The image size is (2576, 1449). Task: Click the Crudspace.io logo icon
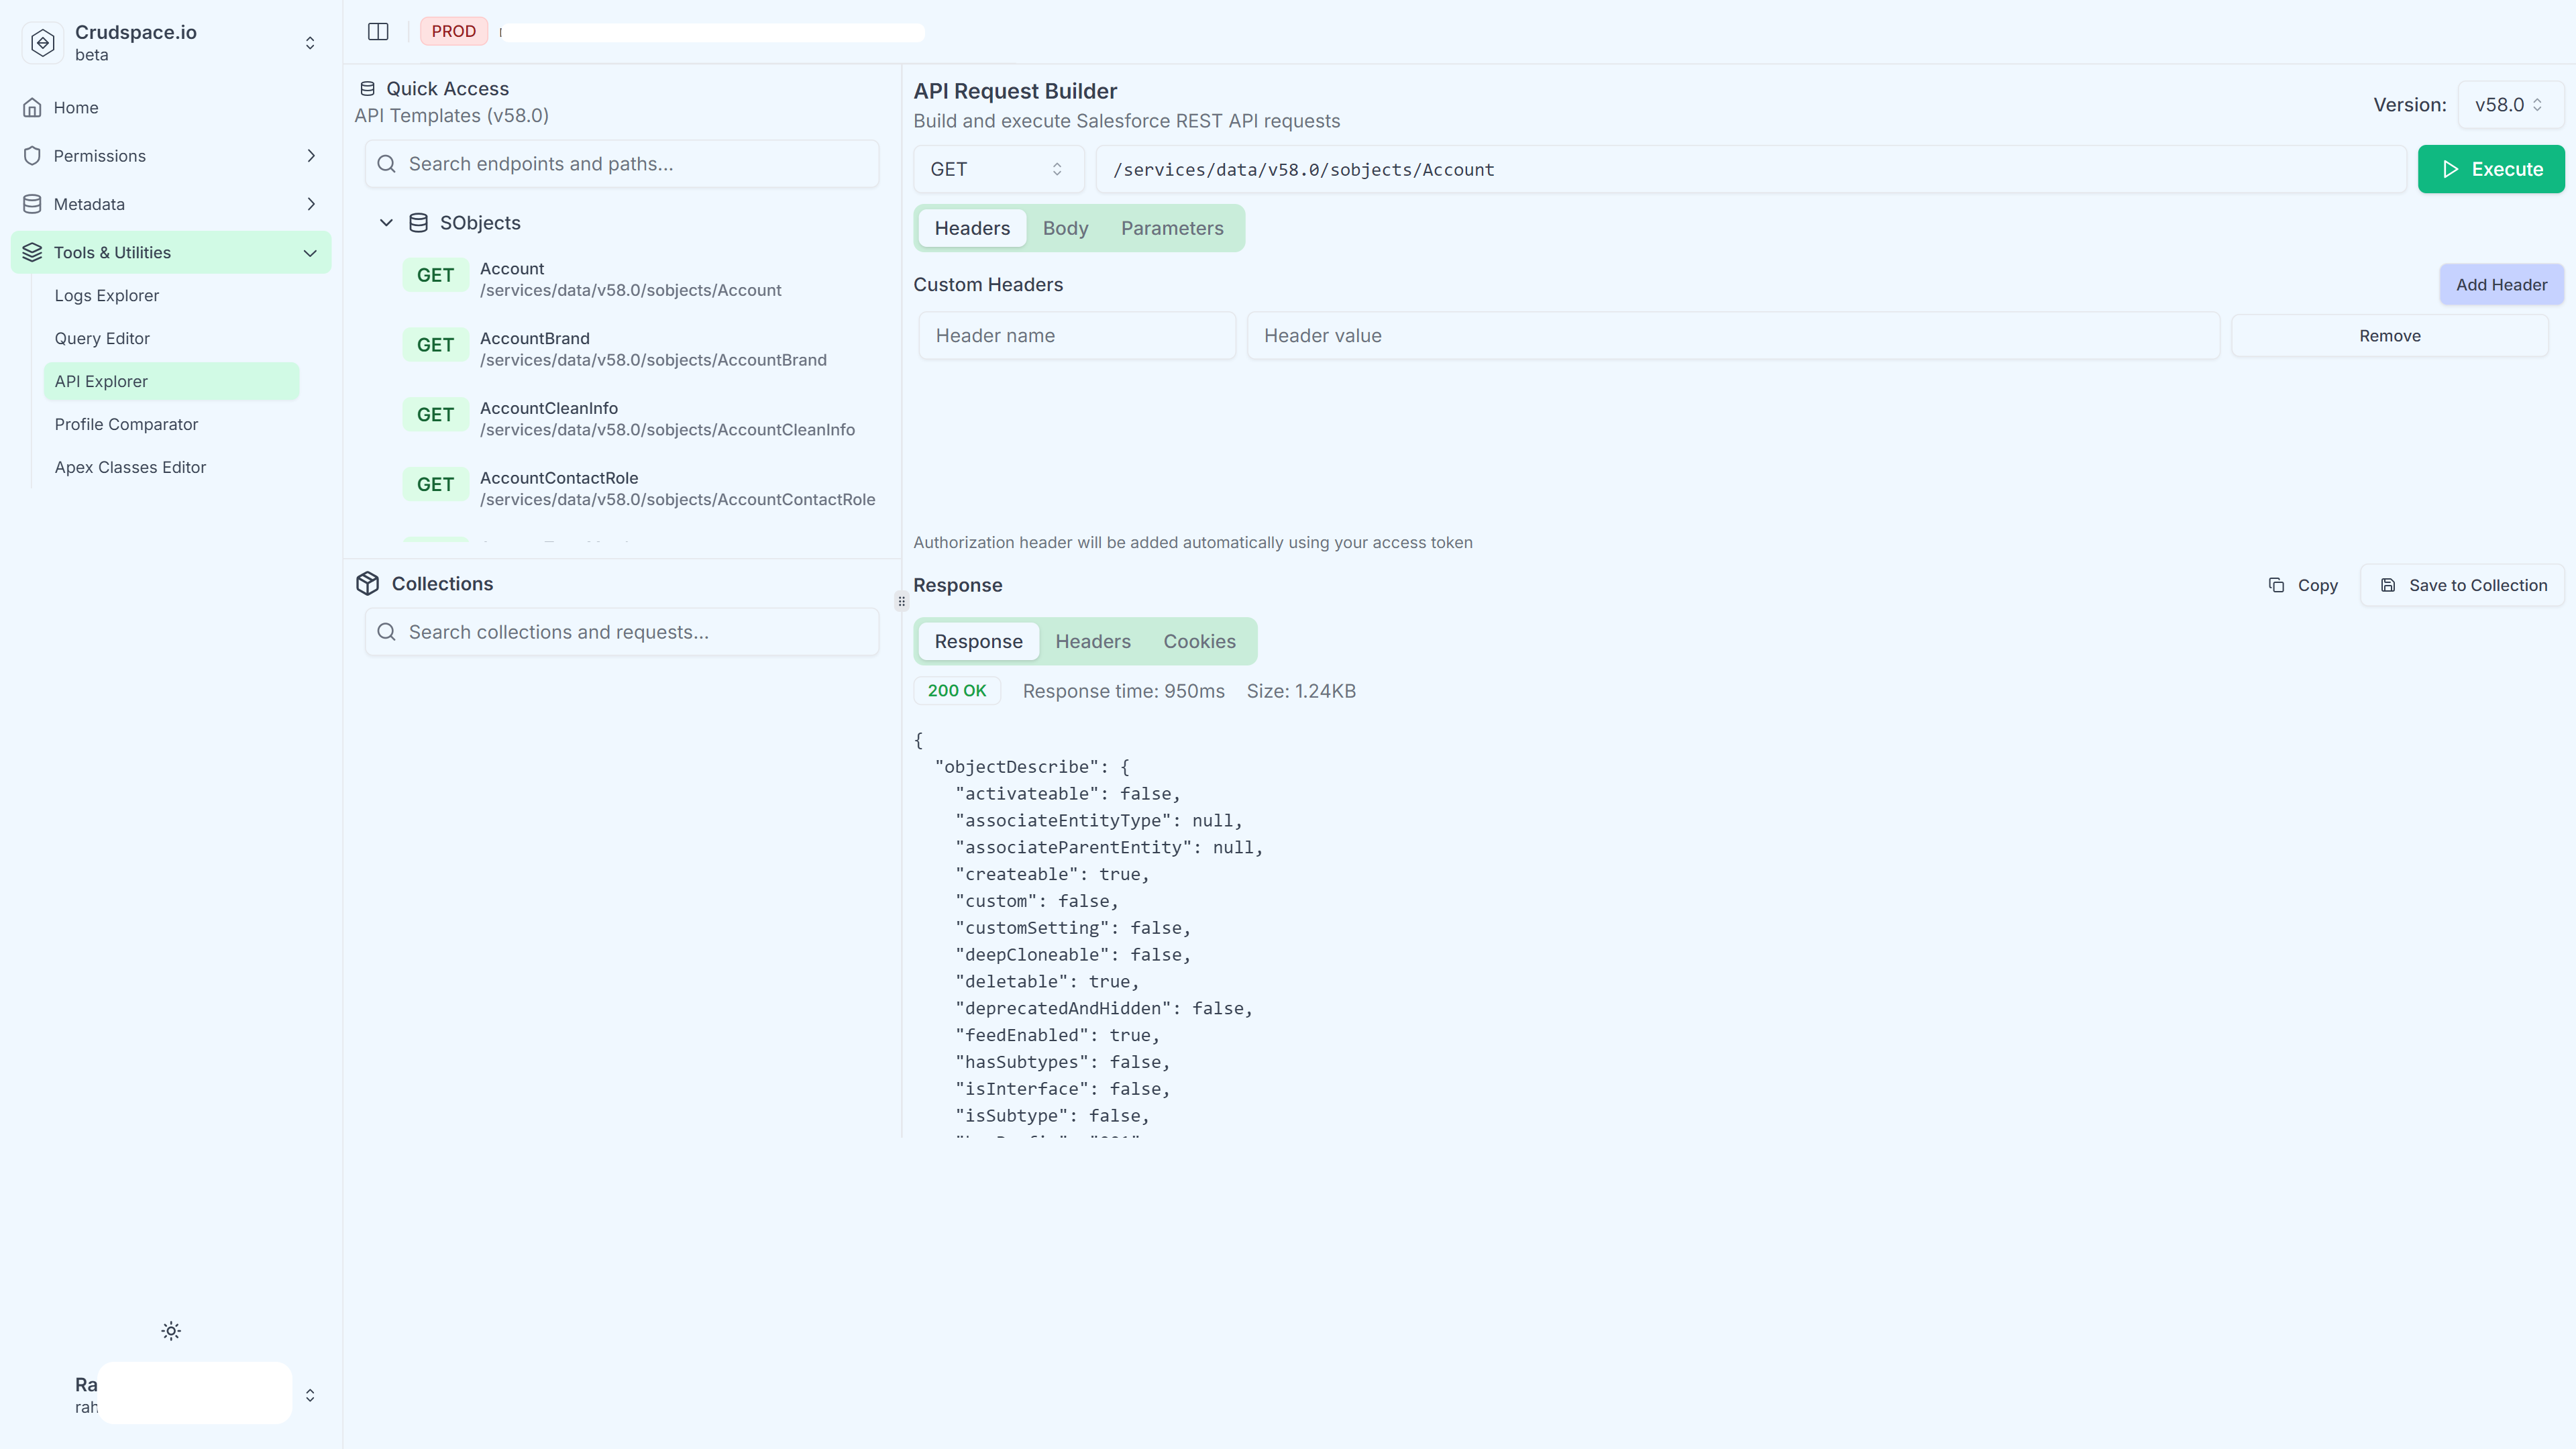pos(42,42)
